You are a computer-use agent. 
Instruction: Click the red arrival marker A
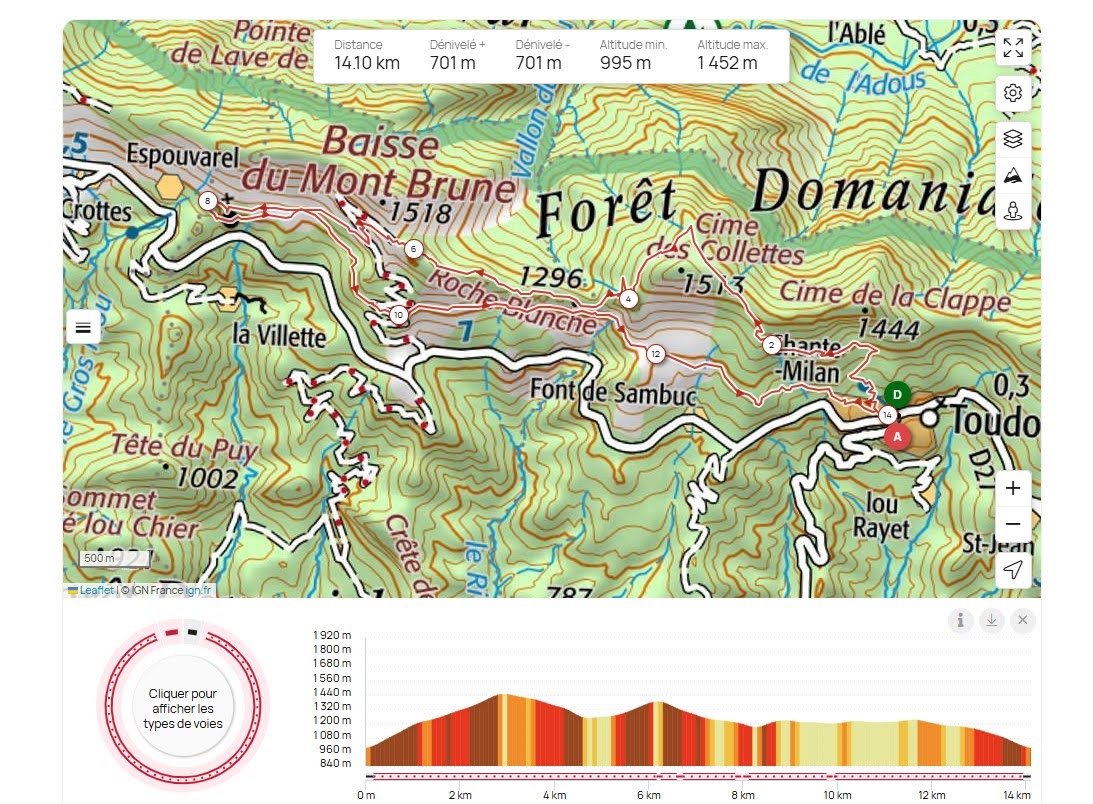897,436
